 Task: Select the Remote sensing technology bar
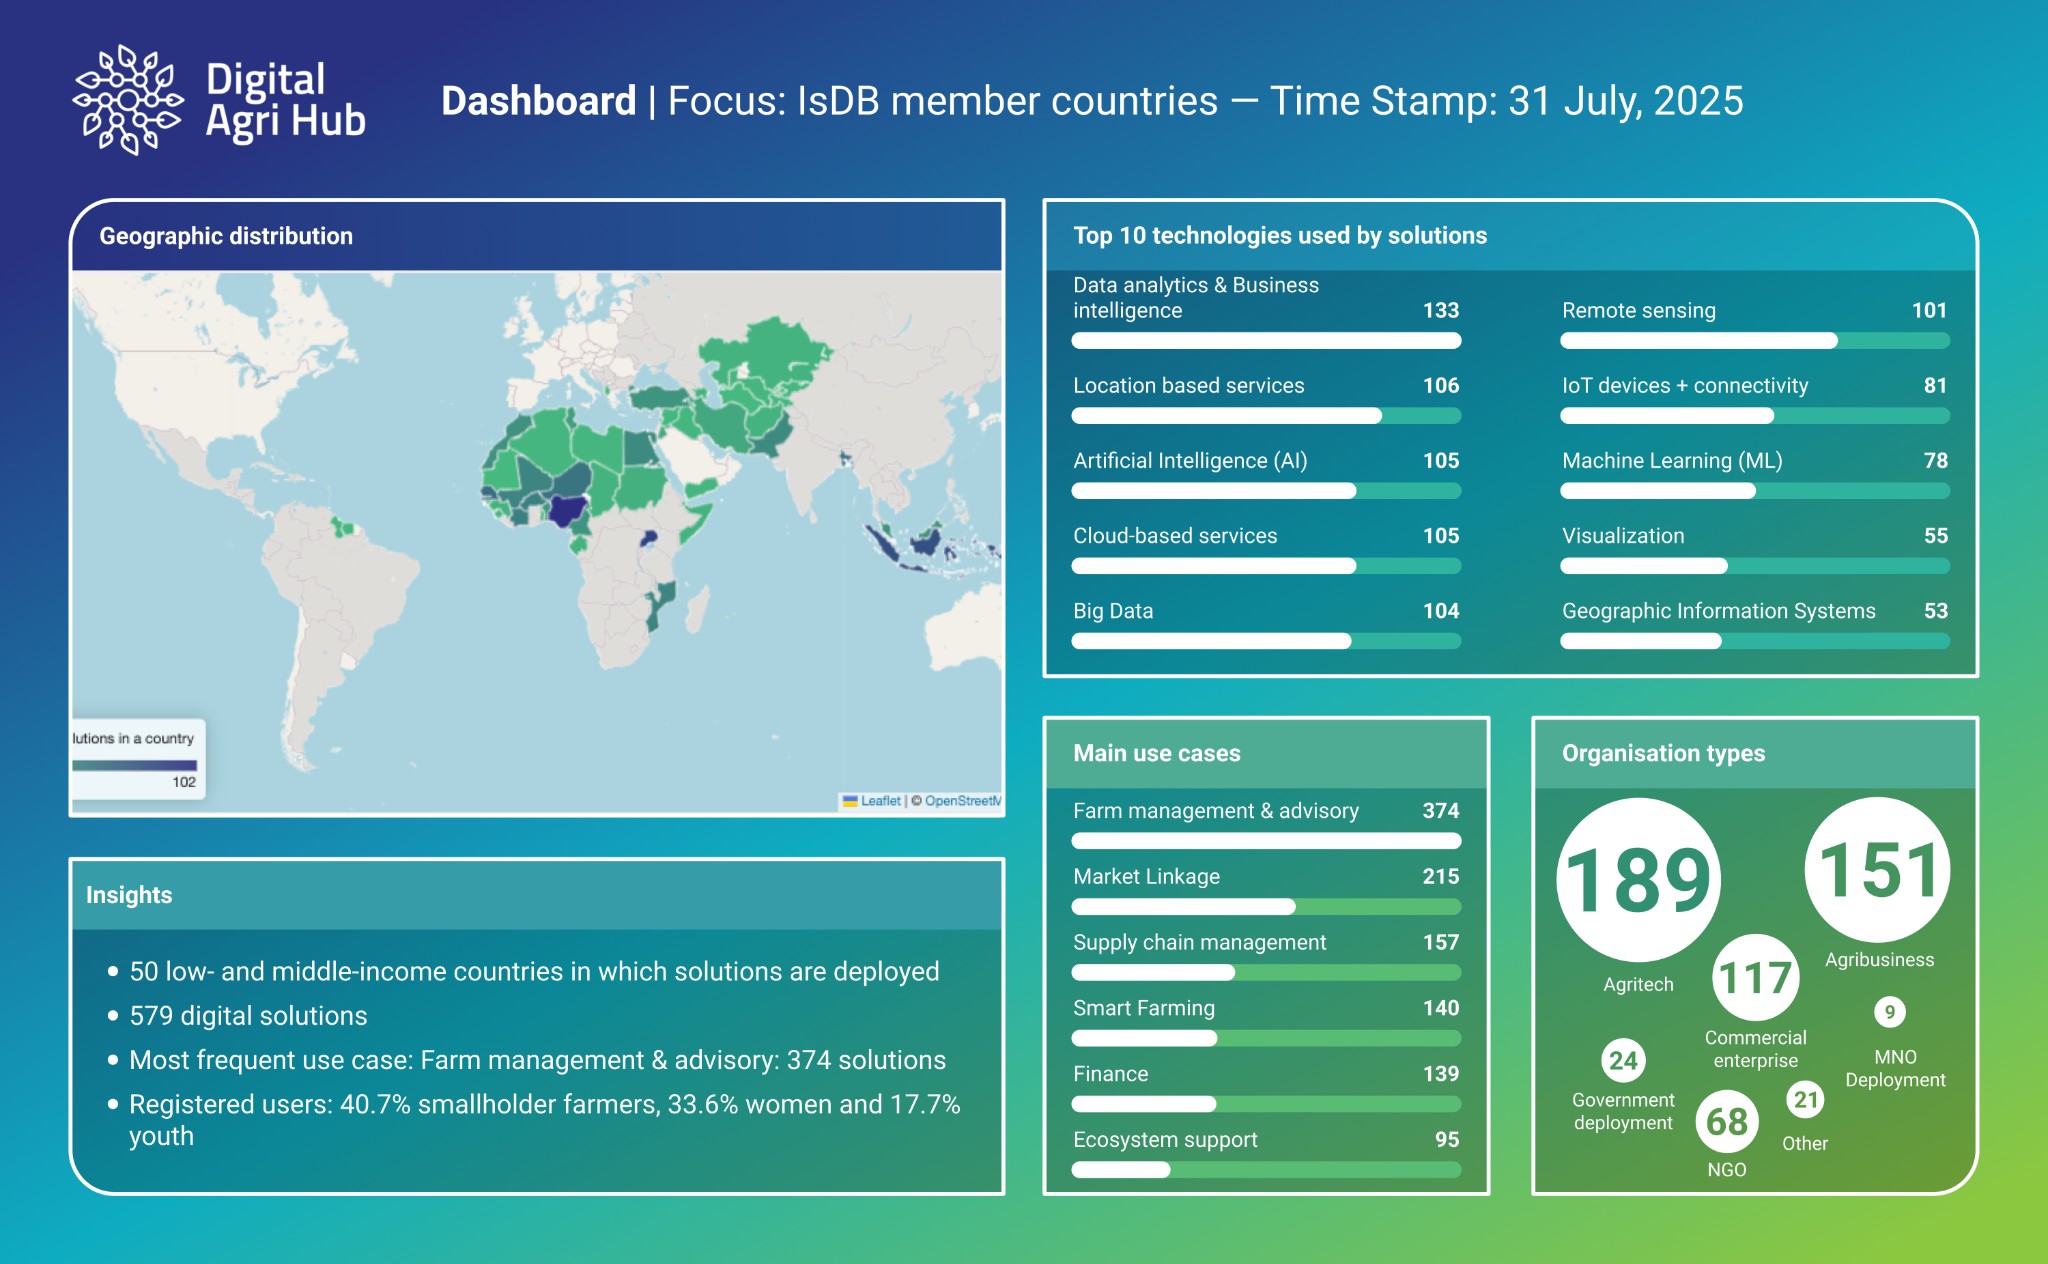tap(1754, 341)
